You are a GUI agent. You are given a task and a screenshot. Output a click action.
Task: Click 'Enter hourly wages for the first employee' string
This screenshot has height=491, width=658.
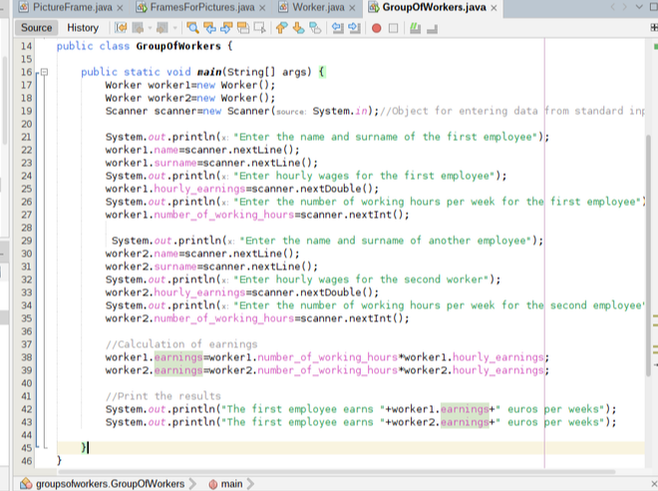(365, 176)
